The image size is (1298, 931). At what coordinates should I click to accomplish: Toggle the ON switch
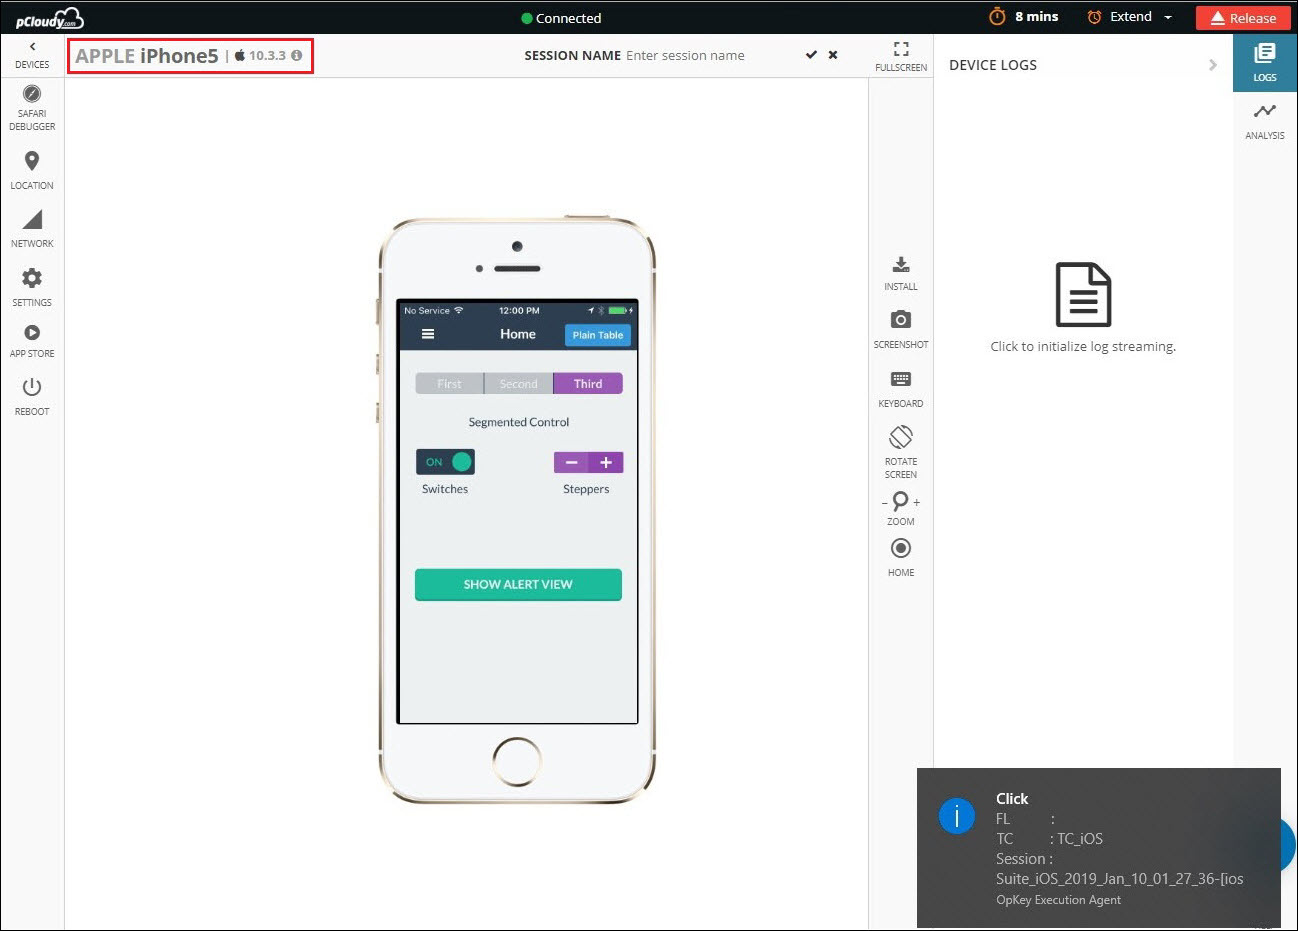point(445,462)
